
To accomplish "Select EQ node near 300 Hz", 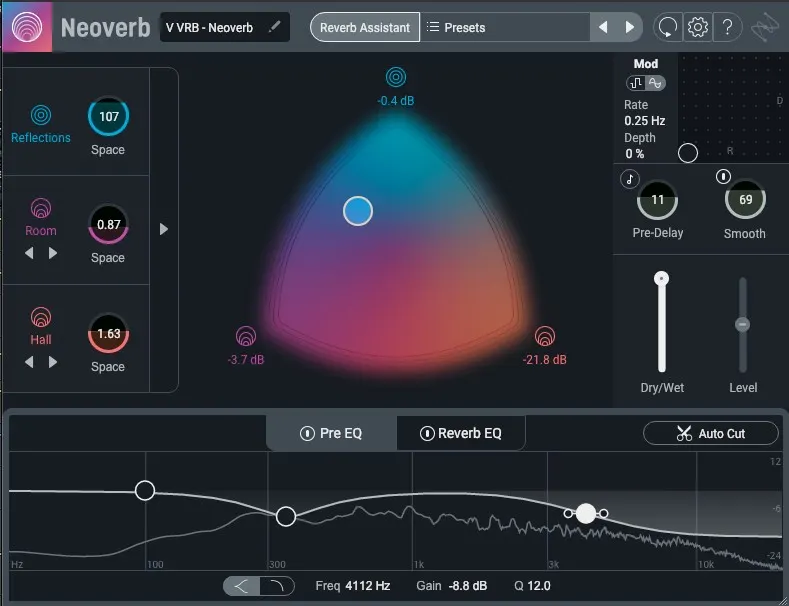I will (x=286, y=516).
